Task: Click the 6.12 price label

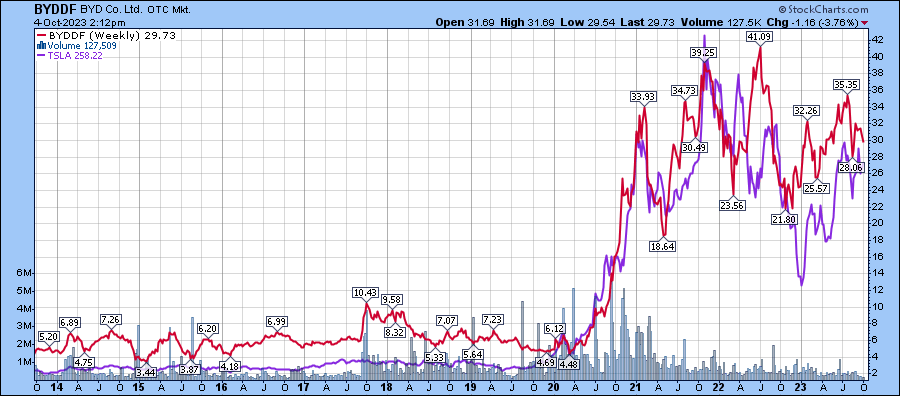Action: click(554, 328)
